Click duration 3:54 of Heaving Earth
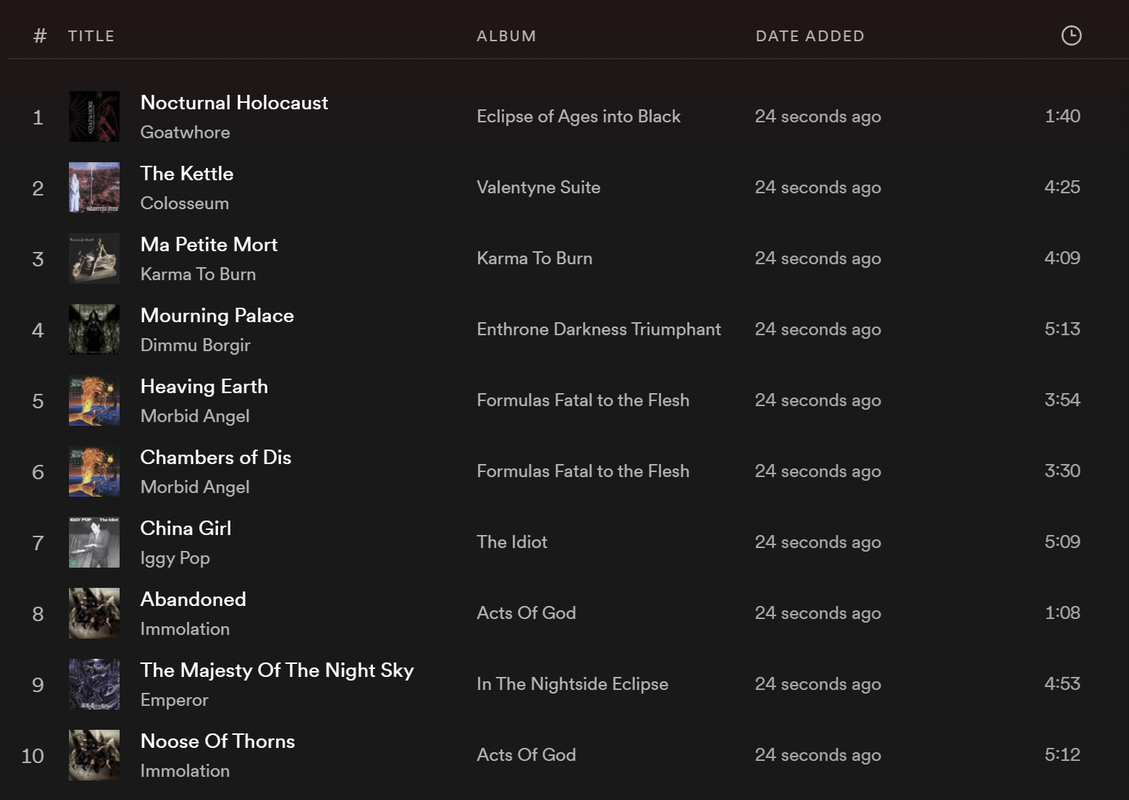Viewport: 1129px width, 800px height. (x=1062, y=400)
